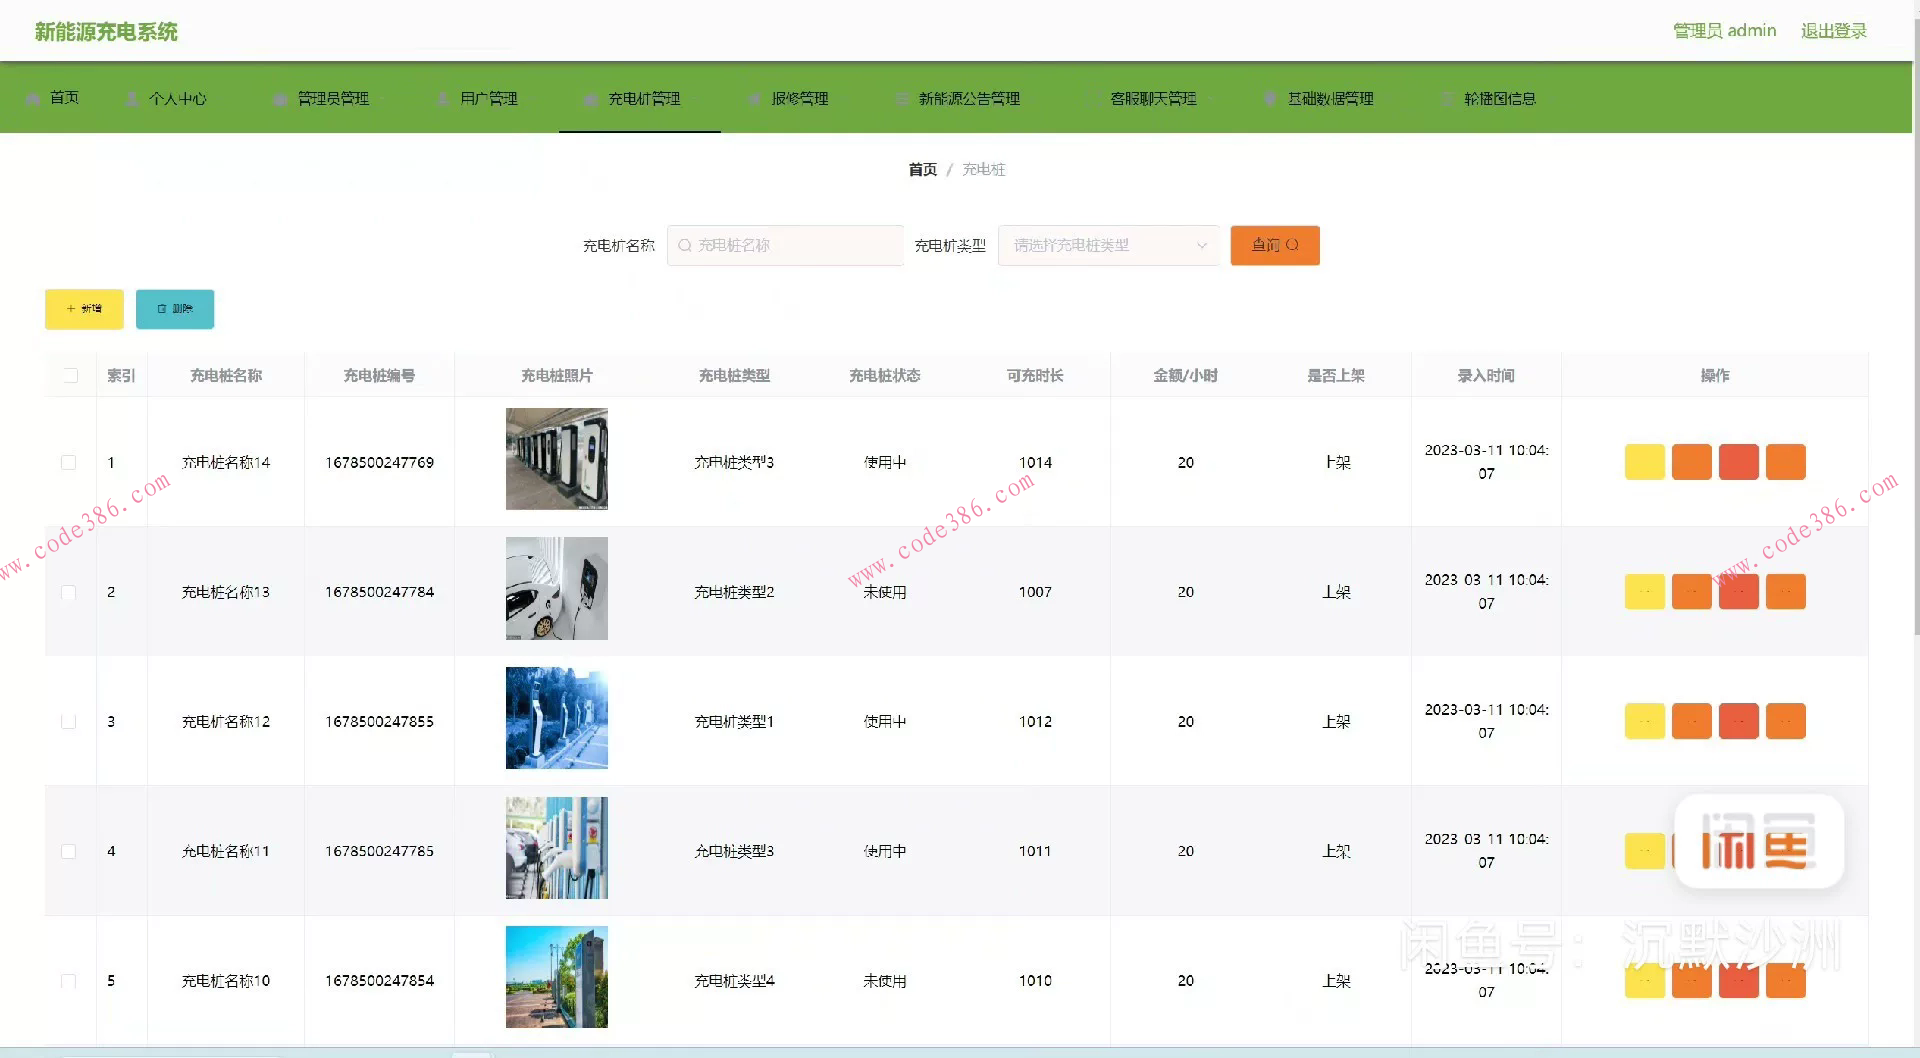The image size is (1920, 1058).
Task: Toggle the select-all checkbox in the table header
Action: click(70, 375)
